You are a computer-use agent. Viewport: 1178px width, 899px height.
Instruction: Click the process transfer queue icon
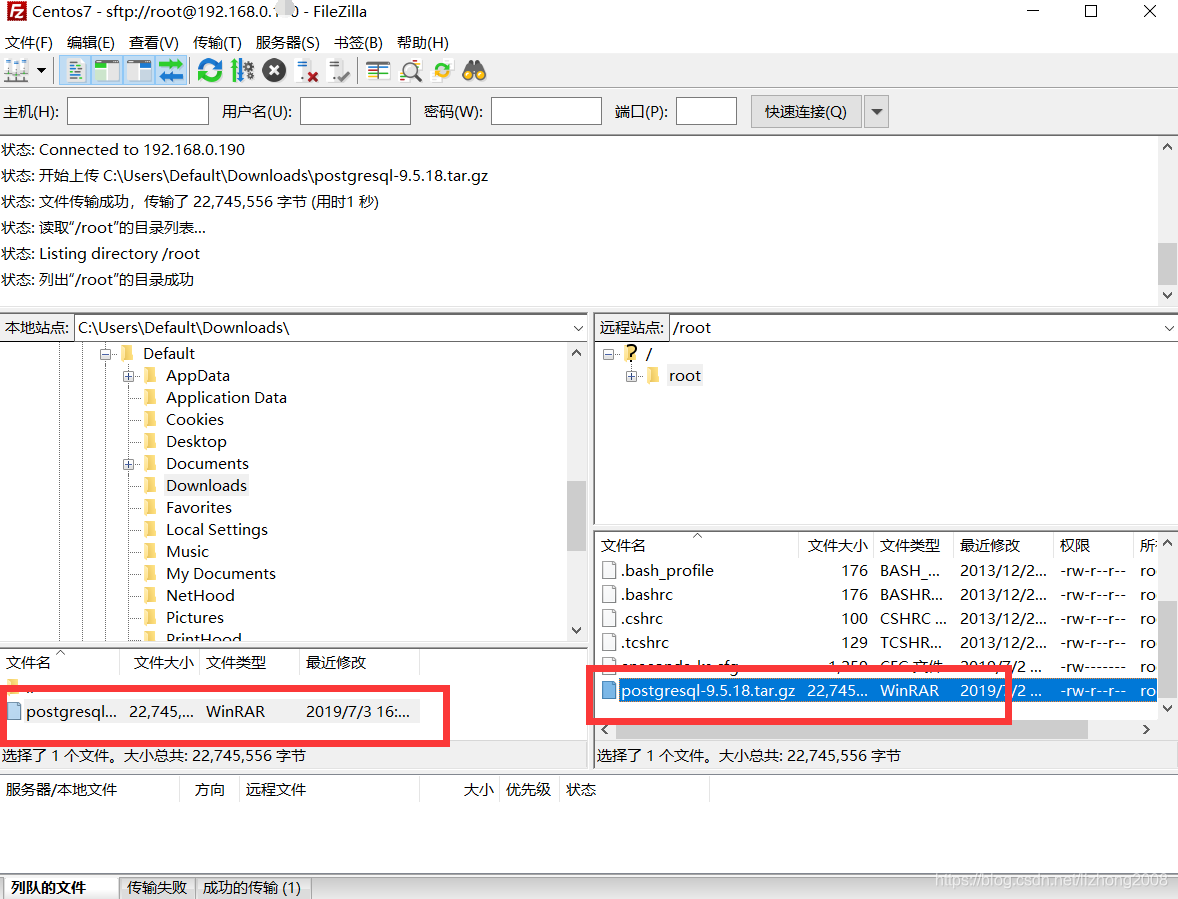[x=242, y=71]
